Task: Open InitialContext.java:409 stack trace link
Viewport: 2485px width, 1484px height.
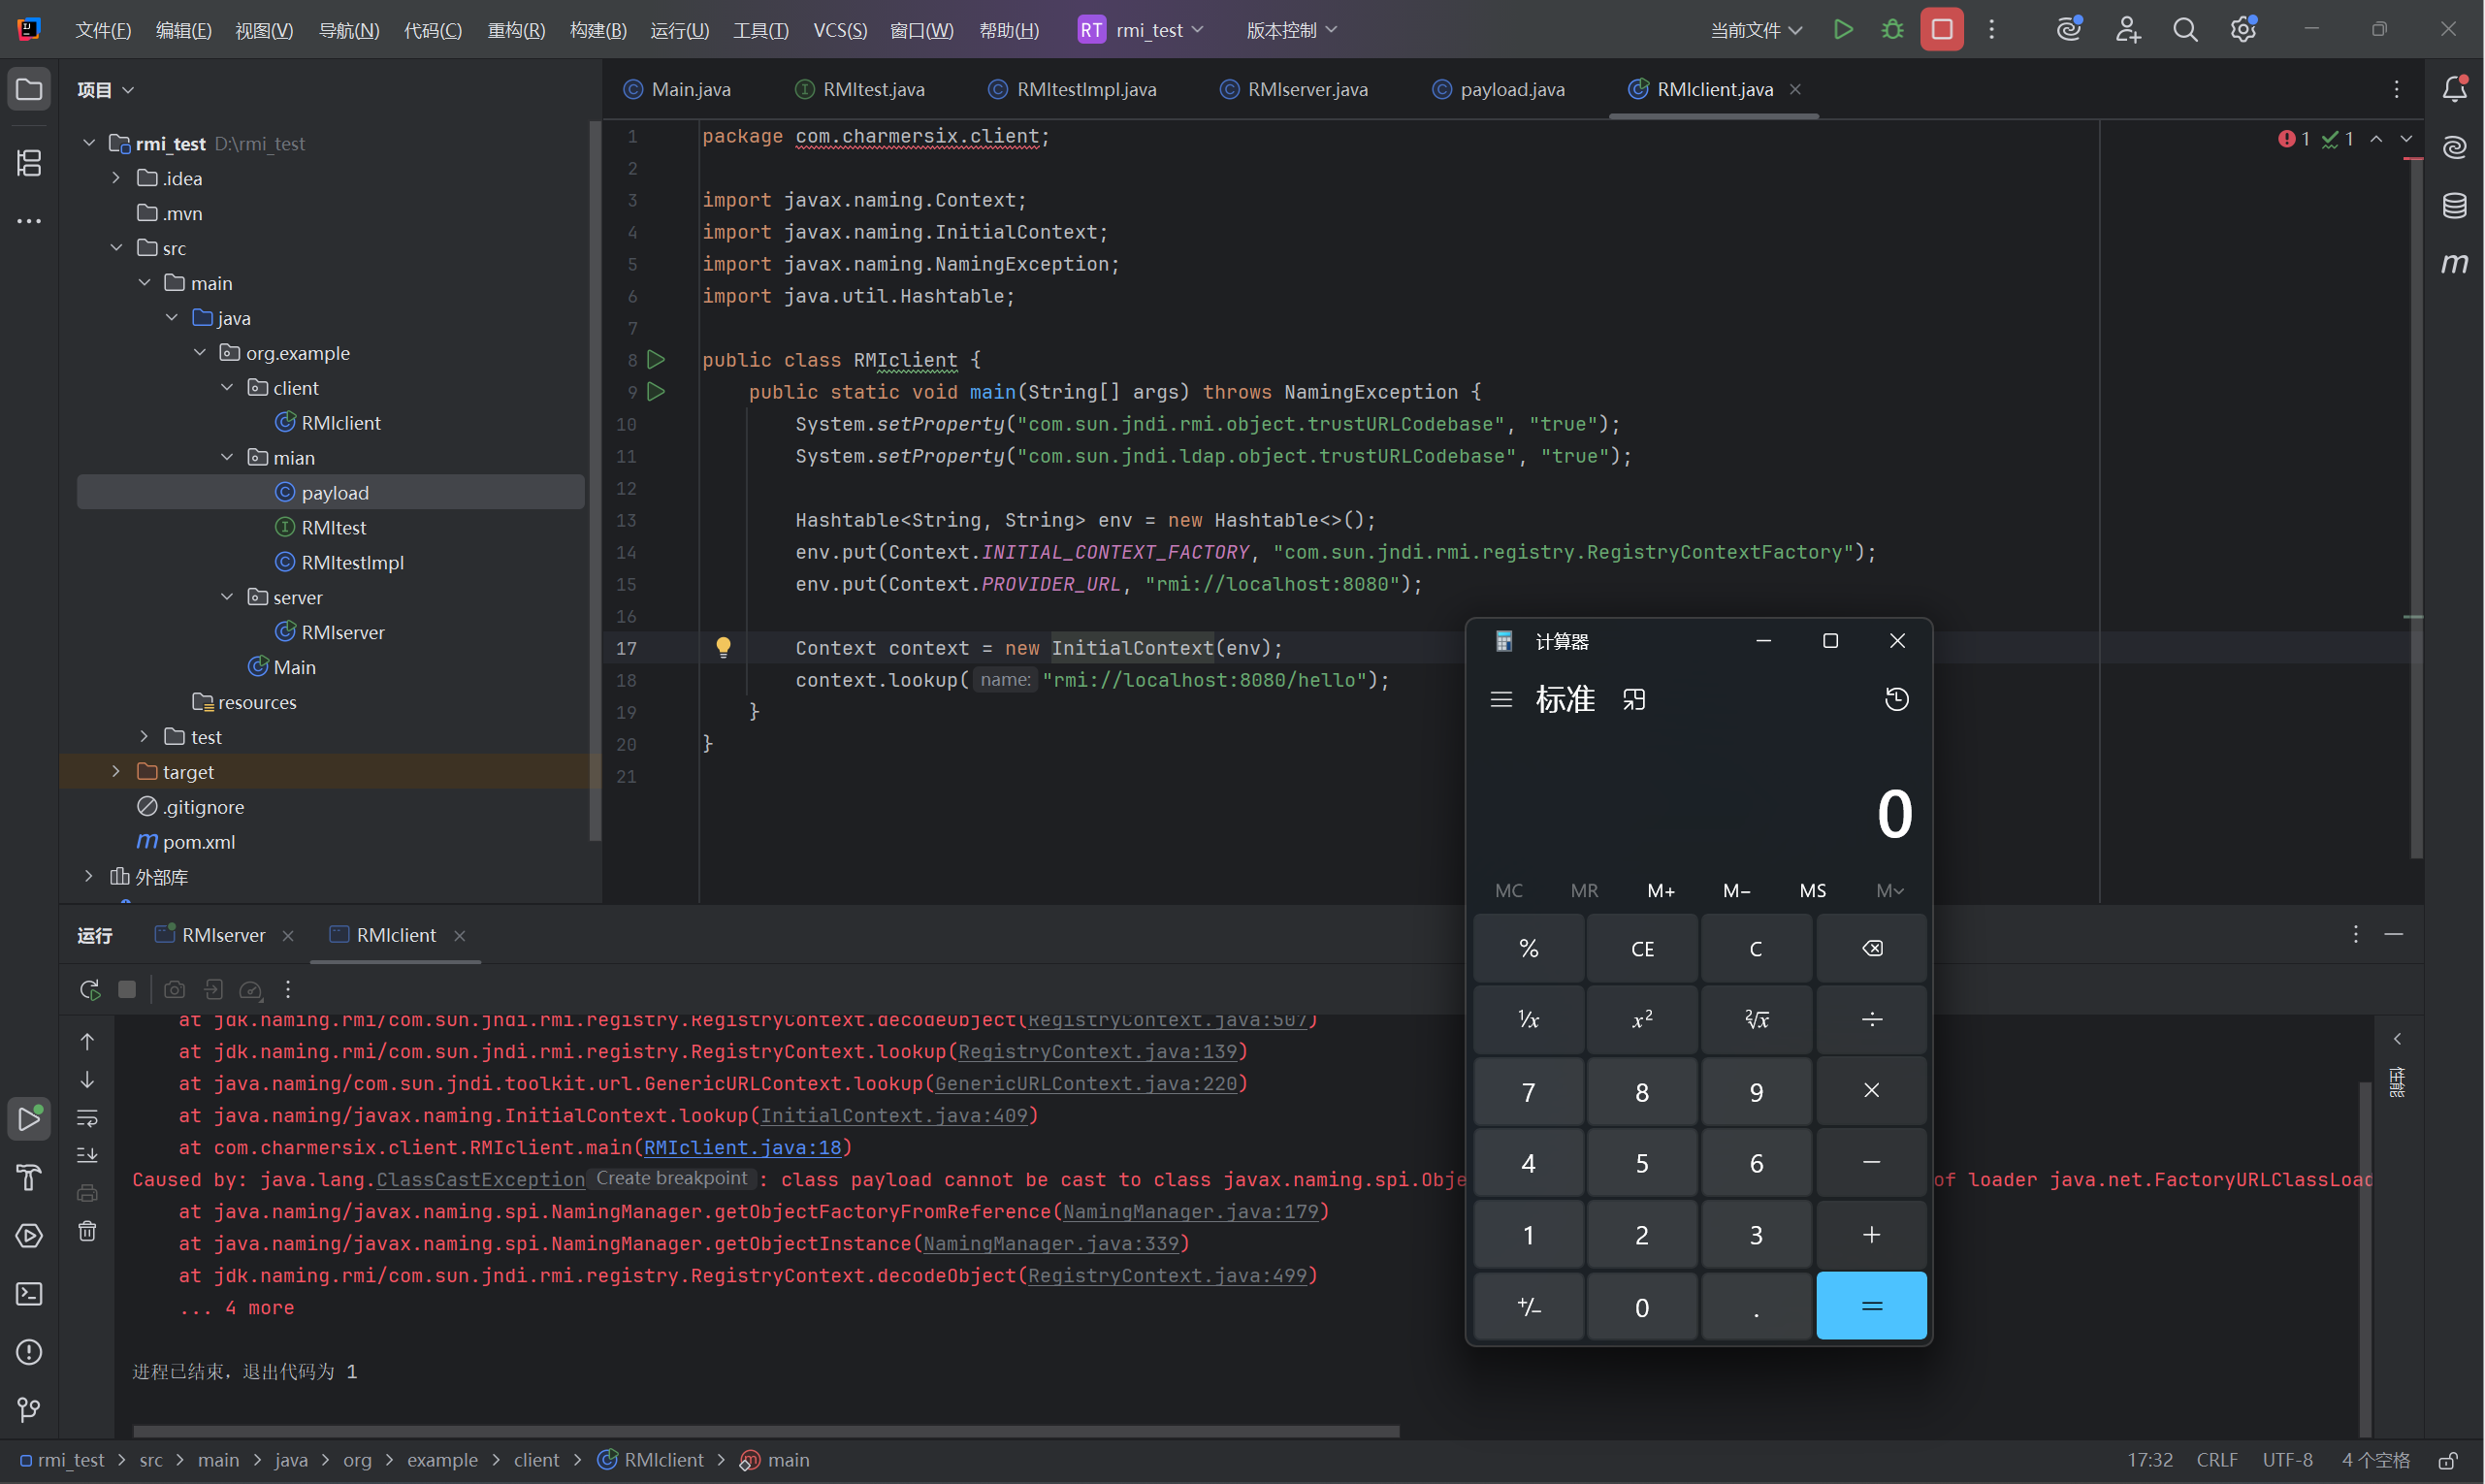Action: pyautogui.click(x=893, y=1115)
